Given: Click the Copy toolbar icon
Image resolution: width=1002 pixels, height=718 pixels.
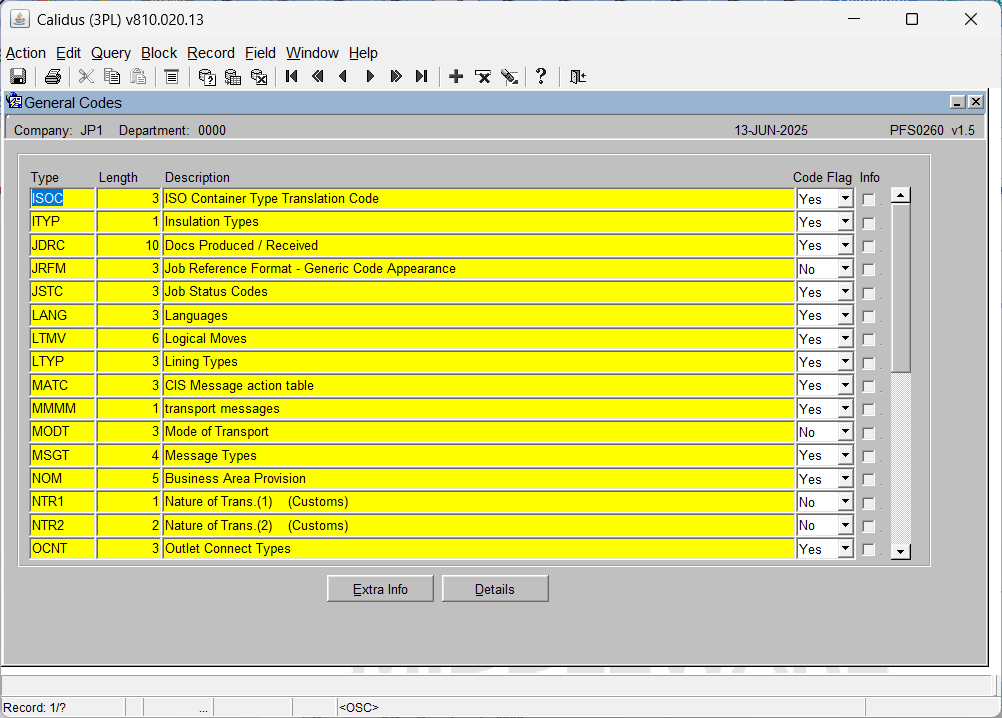Looking at the screenshot, I should click(112, 77).
